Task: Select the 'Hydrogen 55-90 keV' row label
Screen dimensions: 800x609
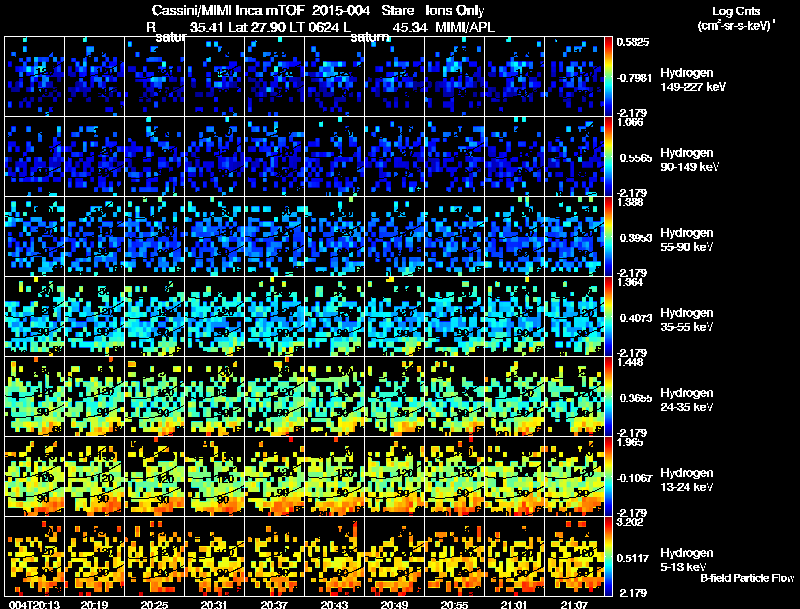Action: 687,240
